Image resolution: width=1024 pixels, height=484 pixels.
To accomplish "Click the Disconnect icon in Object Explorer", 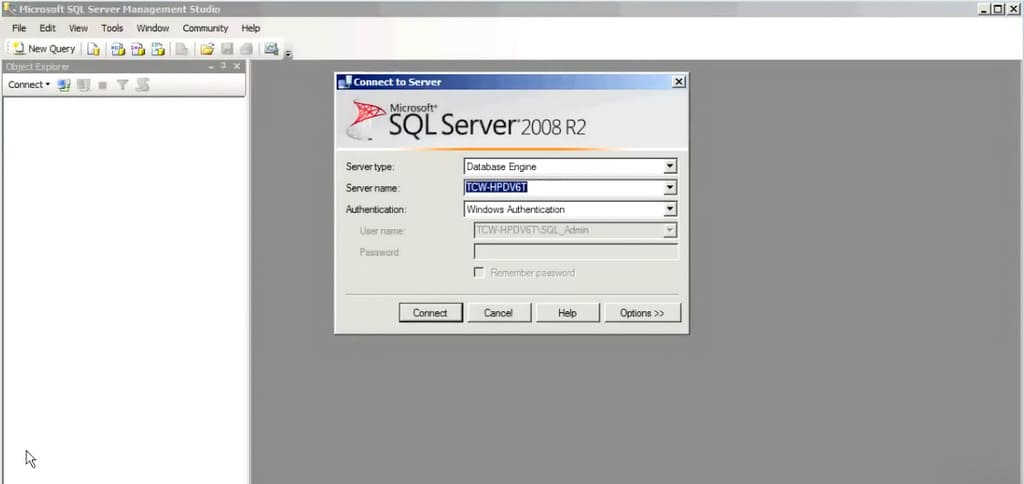I will pos(83,85).
